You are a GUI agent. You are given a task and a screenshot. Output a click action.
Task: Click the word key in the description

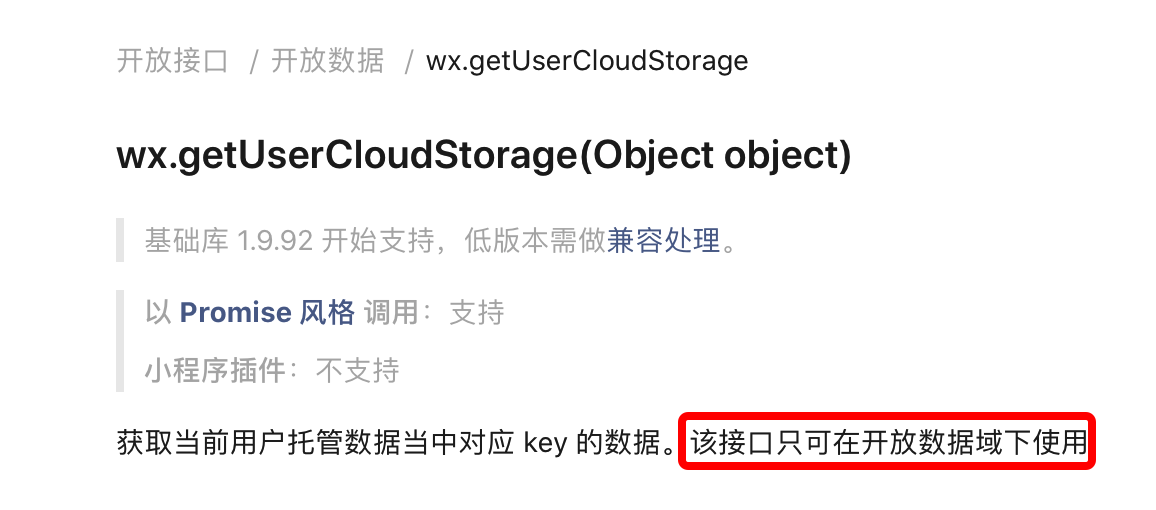click(x=546, y=442)
